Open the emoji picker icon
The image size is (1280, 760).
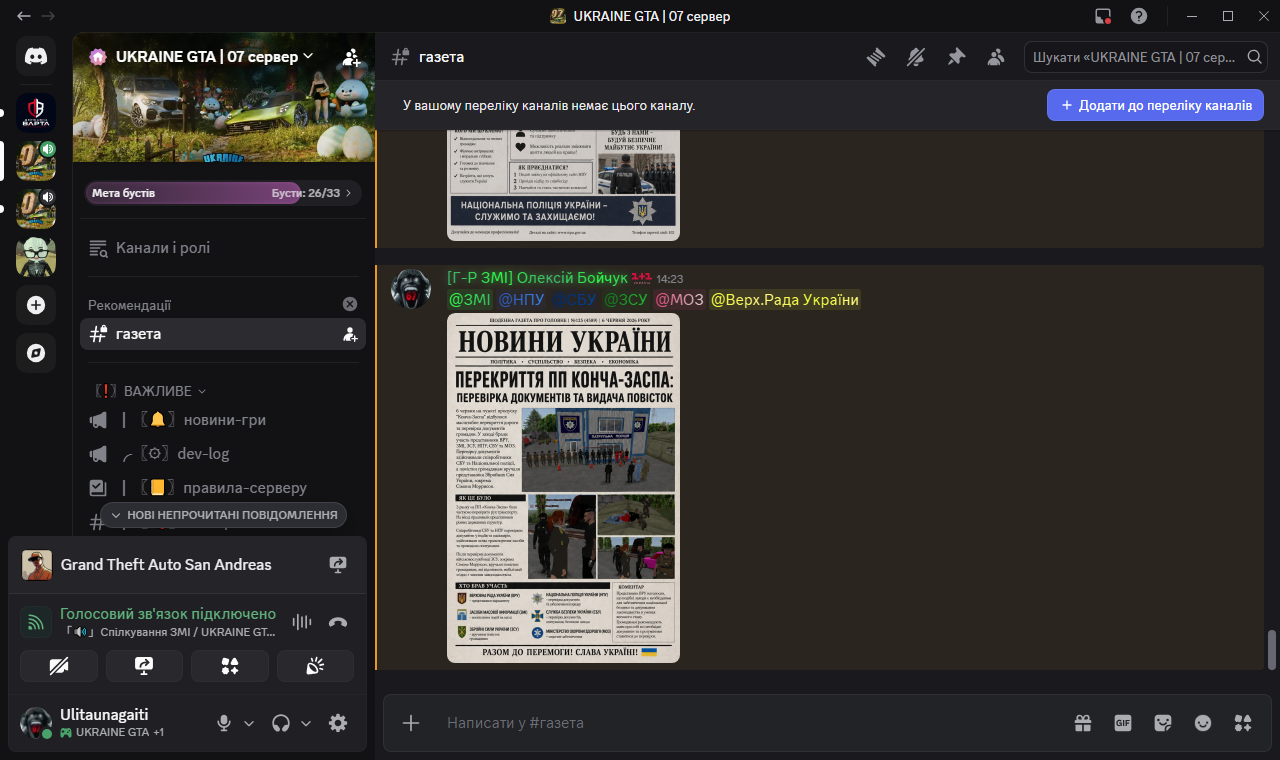tap(1203, 723)
